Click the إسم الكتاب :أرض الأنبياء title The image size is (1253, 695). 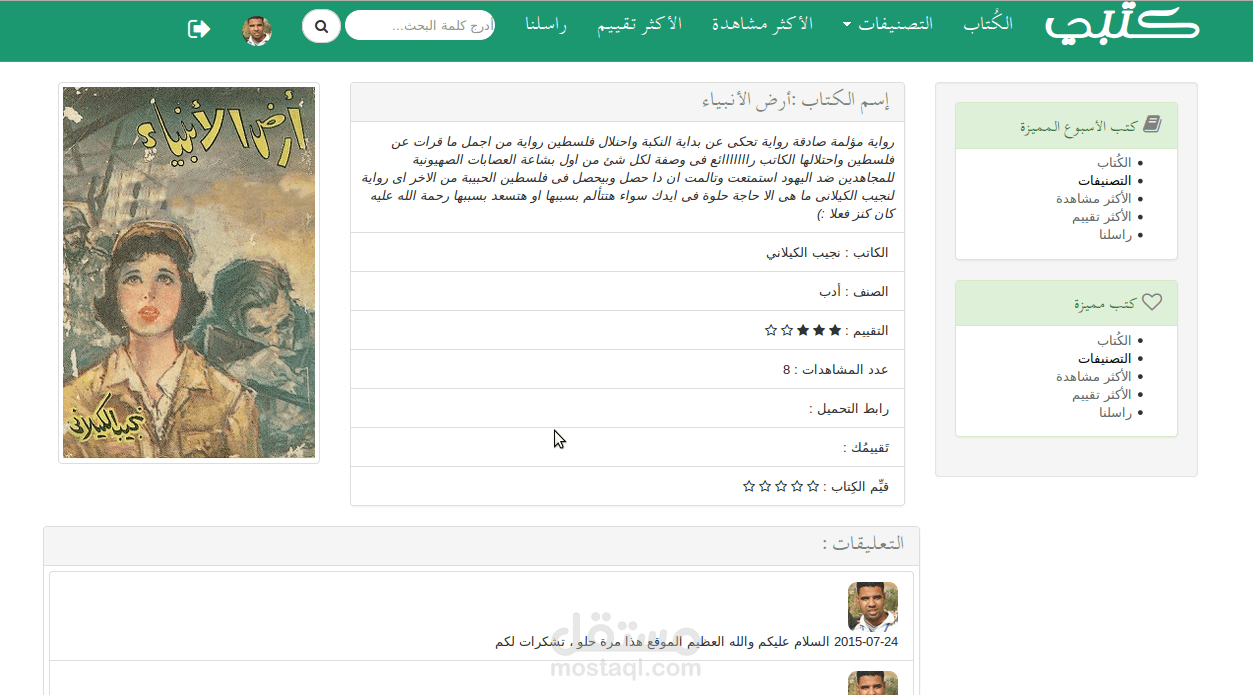(795, 100)
